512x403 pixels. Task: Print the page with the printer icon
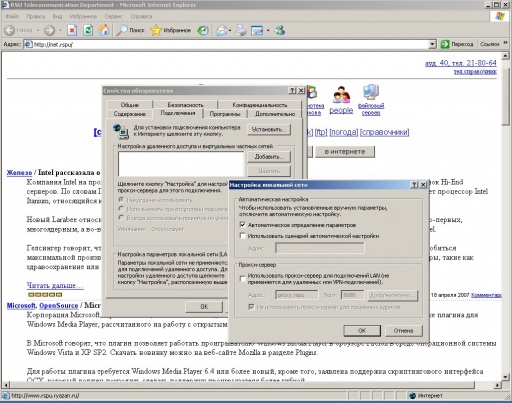(x=241, y=30)
